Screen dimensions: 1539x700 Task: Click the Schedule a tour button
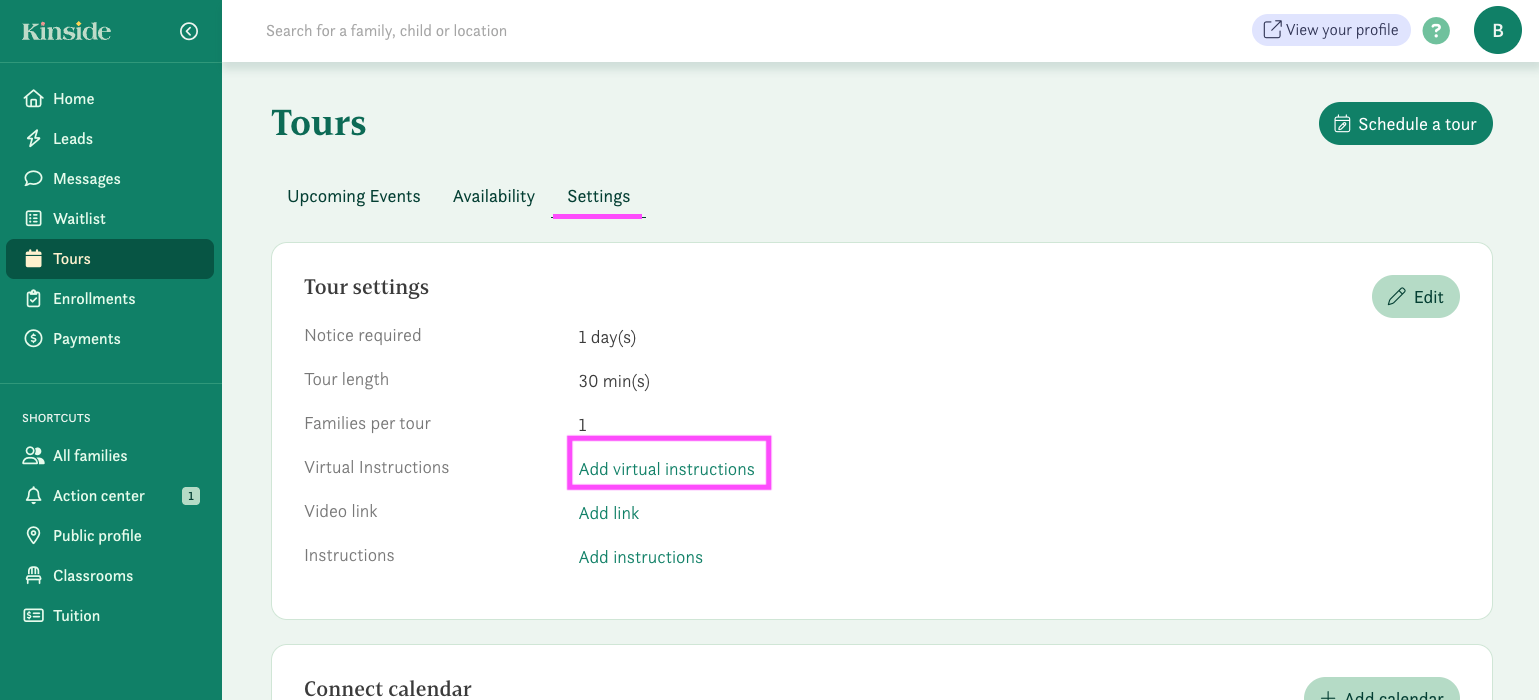pos(1405,123)
